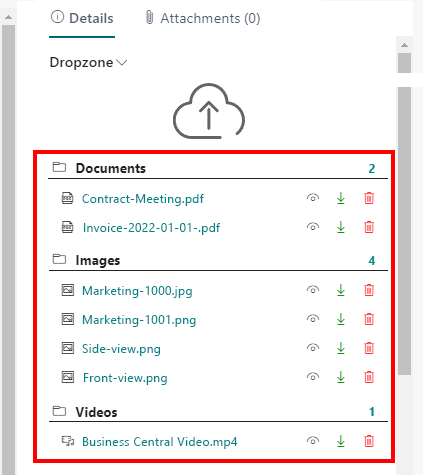Preview Marketing-1001.png with eye icon

pyautogui.click(x=313, y=319)
